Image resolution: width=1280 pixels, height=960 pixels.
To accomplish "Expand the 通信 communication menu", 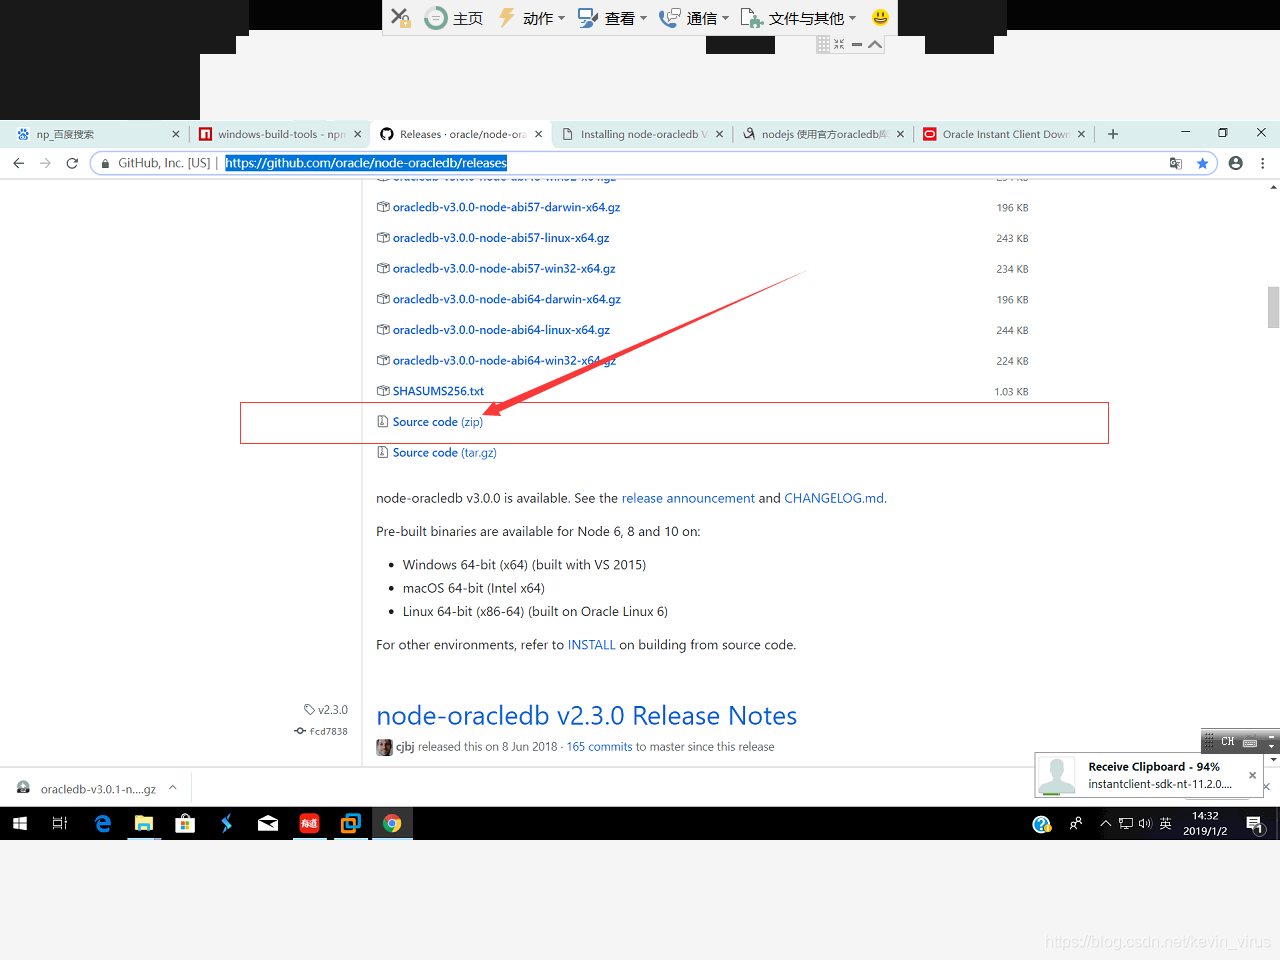I will pyautogui.click(x=695, y=18).
